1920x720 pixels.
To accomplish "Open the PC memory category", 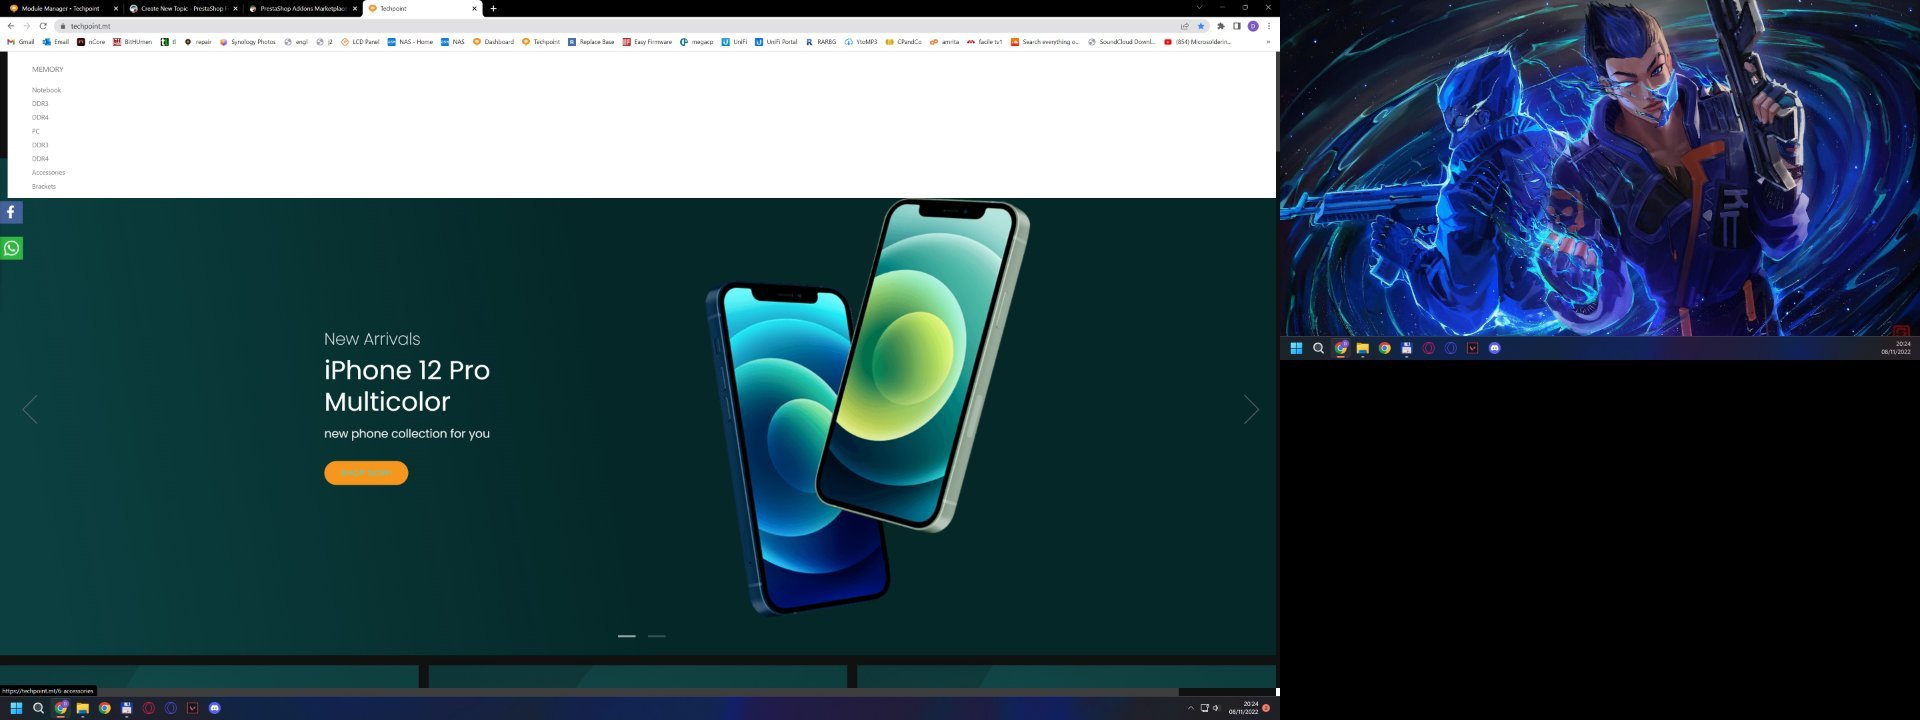I will [36, 131].
